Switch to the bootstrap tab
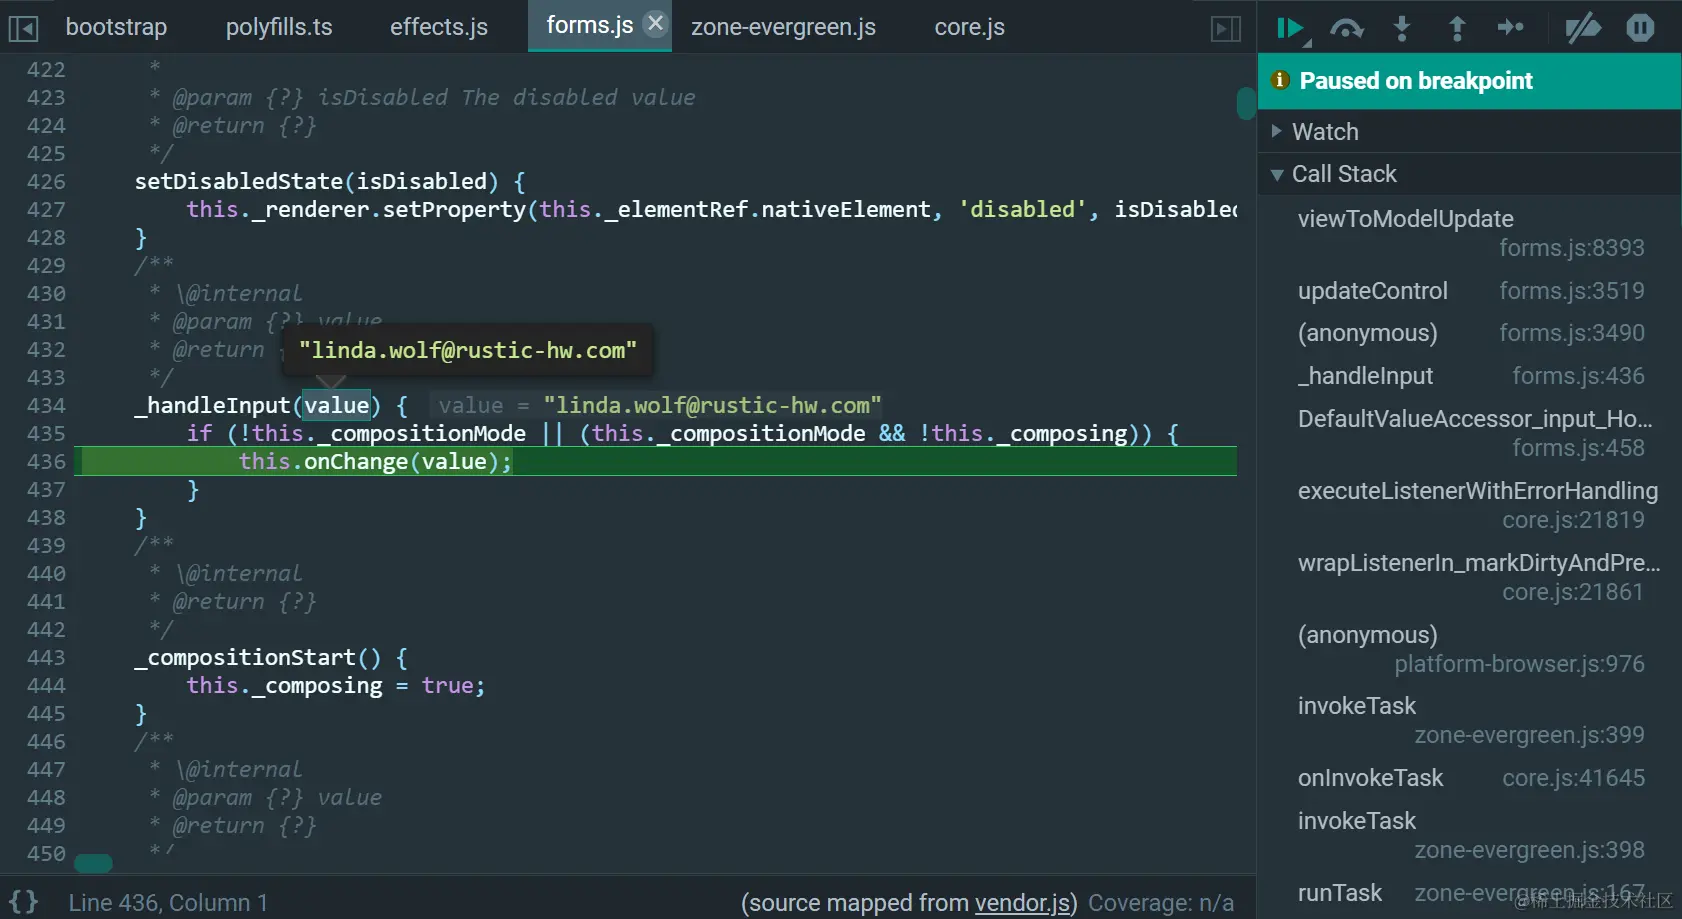Screen dimensions: 1682x919 (x=116, y=27)
